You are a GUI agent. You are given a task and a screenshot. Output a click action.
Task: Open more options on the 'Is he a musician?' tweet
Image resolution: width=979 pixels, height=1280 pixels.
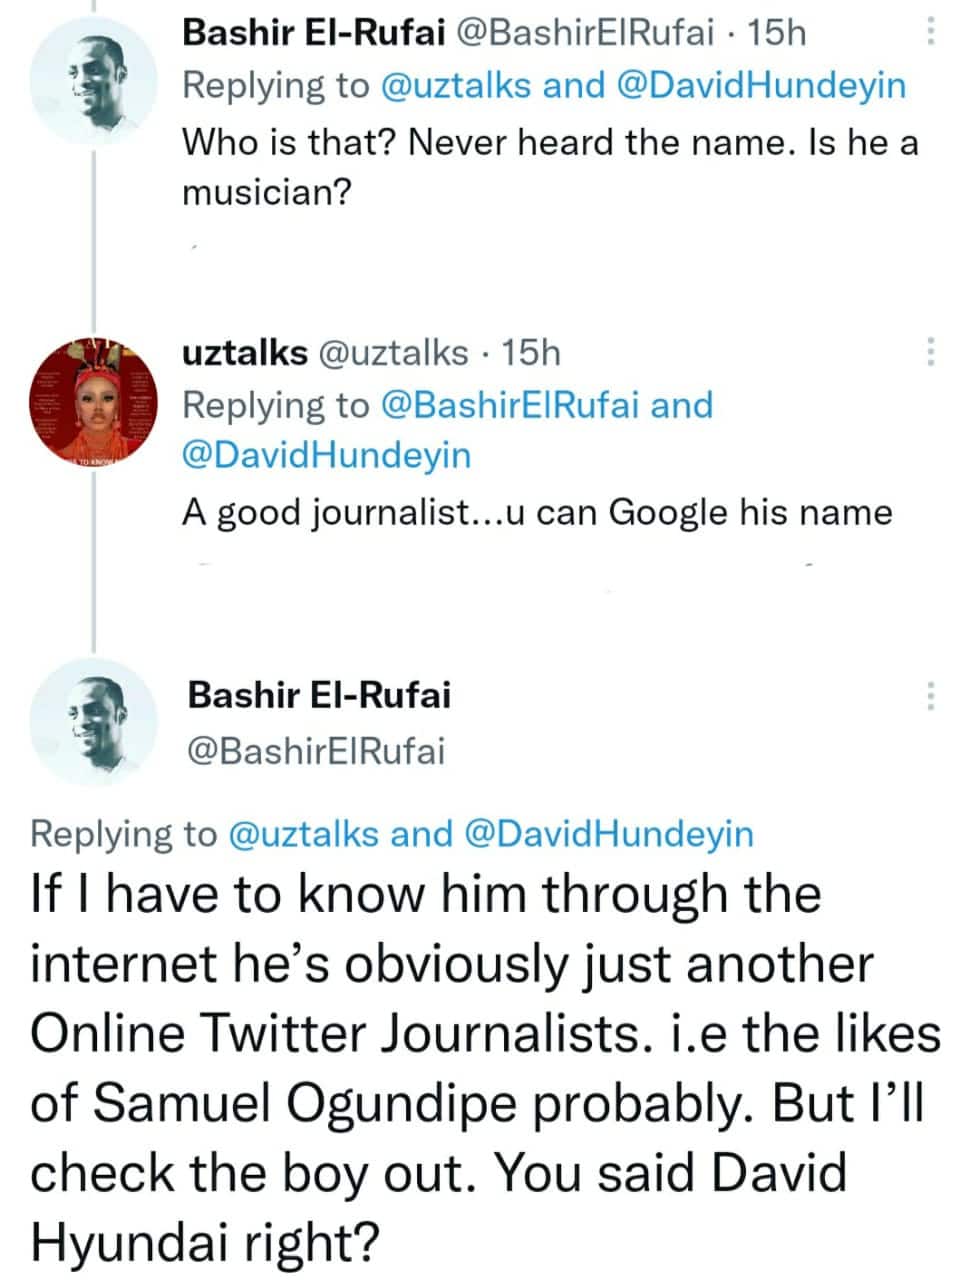pyautogui.click(x=930, y=33)
